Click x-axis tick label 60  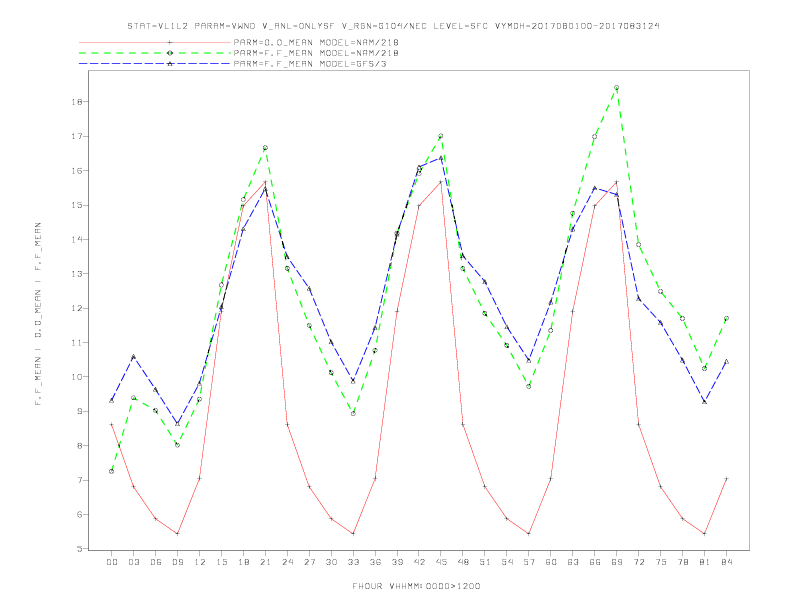551,562
